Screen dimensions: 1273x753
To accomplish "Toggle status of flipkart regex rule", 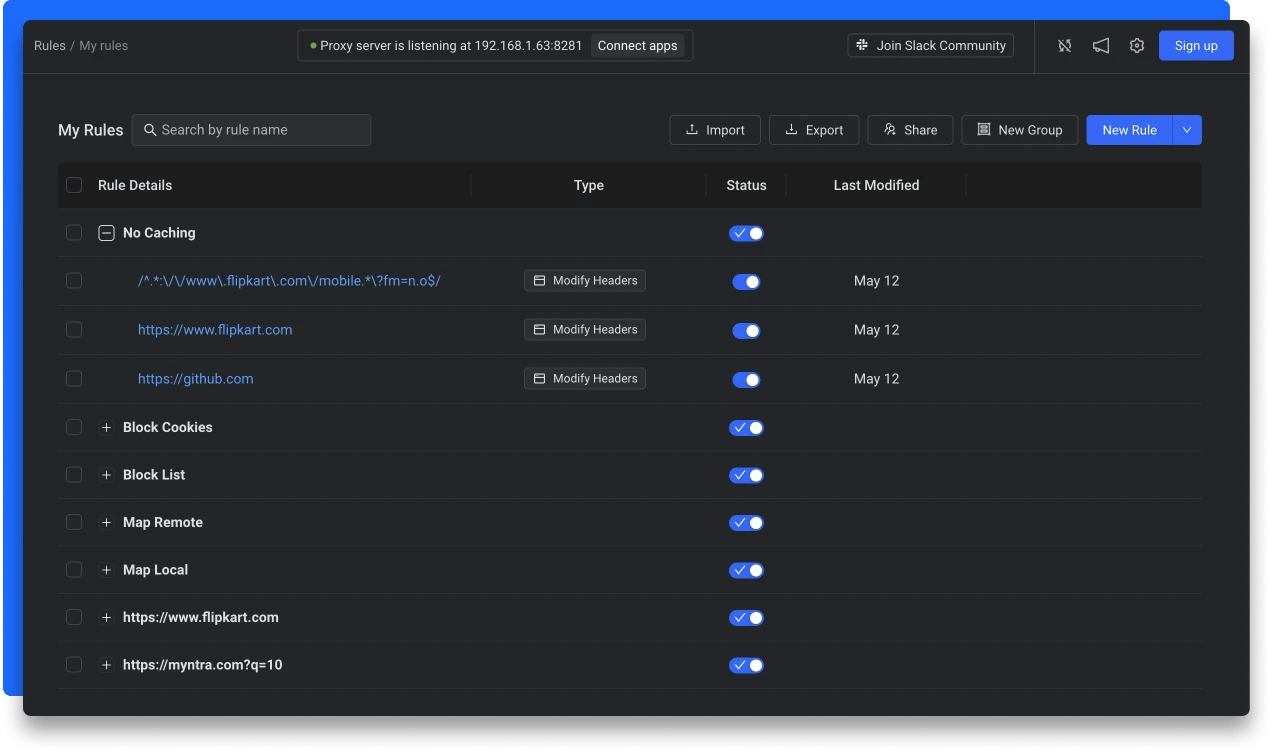I will coord(746,282).
